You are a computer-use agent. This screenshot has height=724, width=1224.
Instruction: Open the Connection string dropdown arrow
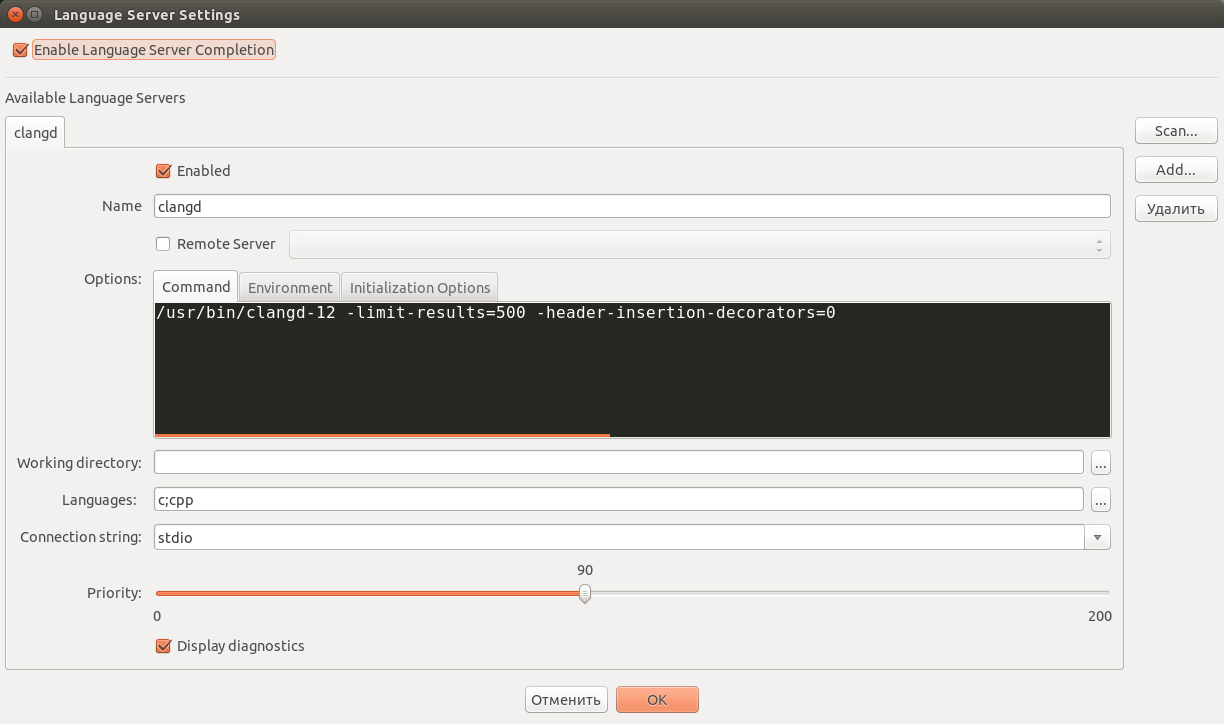(x=1095, y=537)
